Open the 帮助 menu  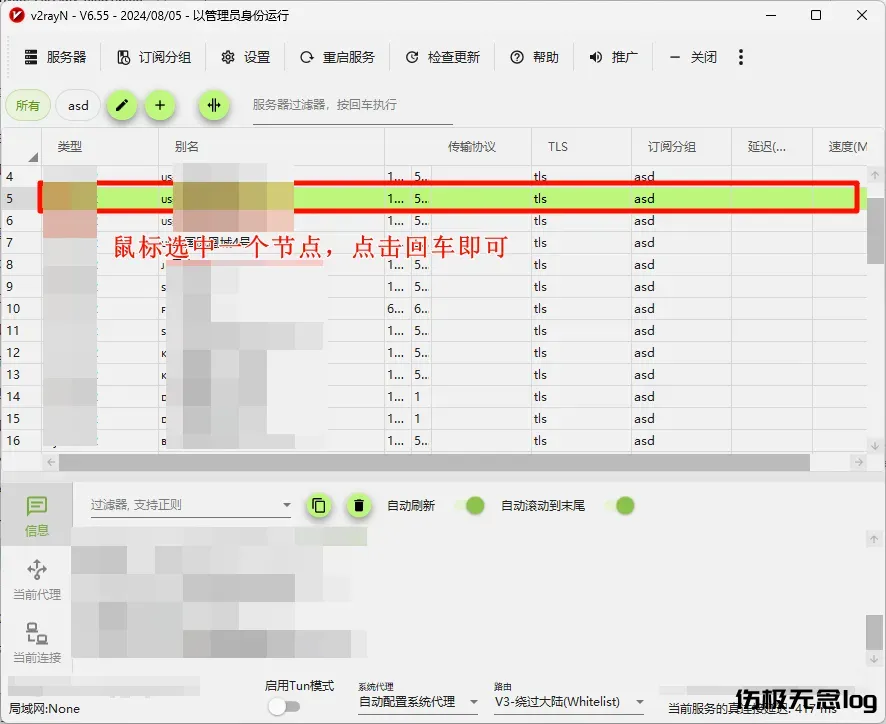[535, 57]
